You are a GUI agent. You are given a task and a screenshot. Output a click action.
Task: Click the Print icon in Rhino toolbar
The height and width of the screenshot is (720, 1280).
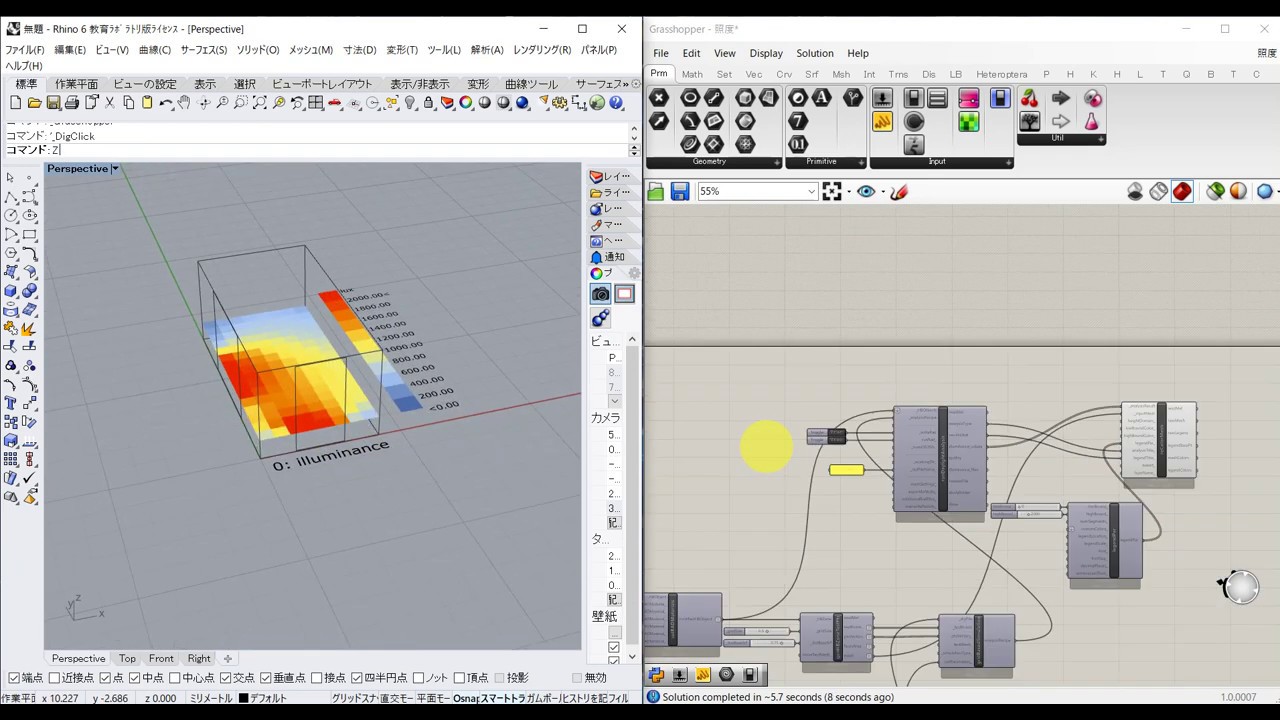pyautogui.click(x=72, y=103)
